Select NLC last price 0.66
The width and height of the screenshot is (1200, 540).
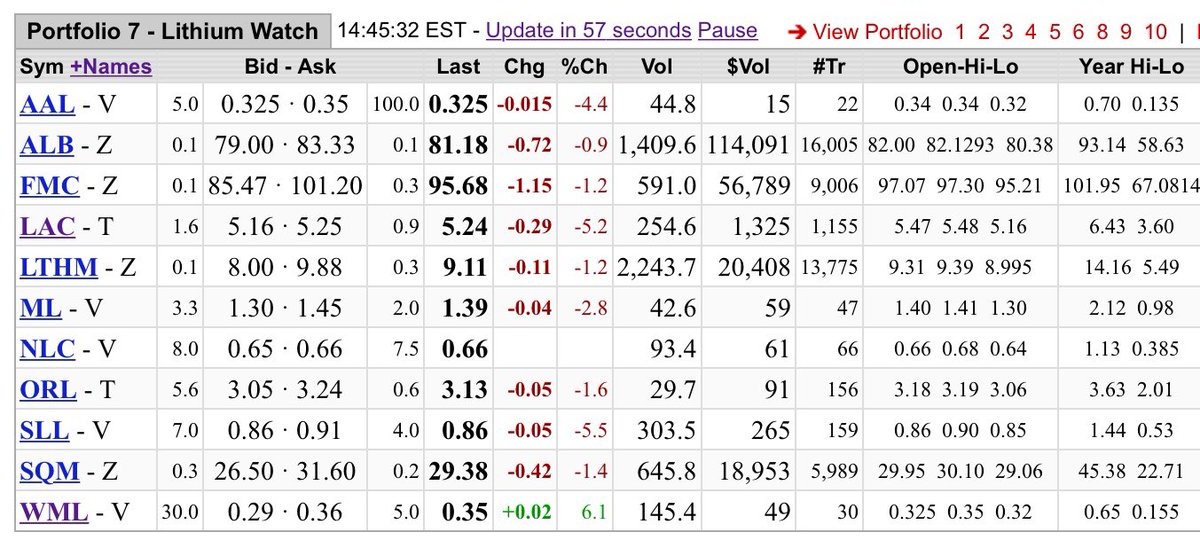coord(465,350)
